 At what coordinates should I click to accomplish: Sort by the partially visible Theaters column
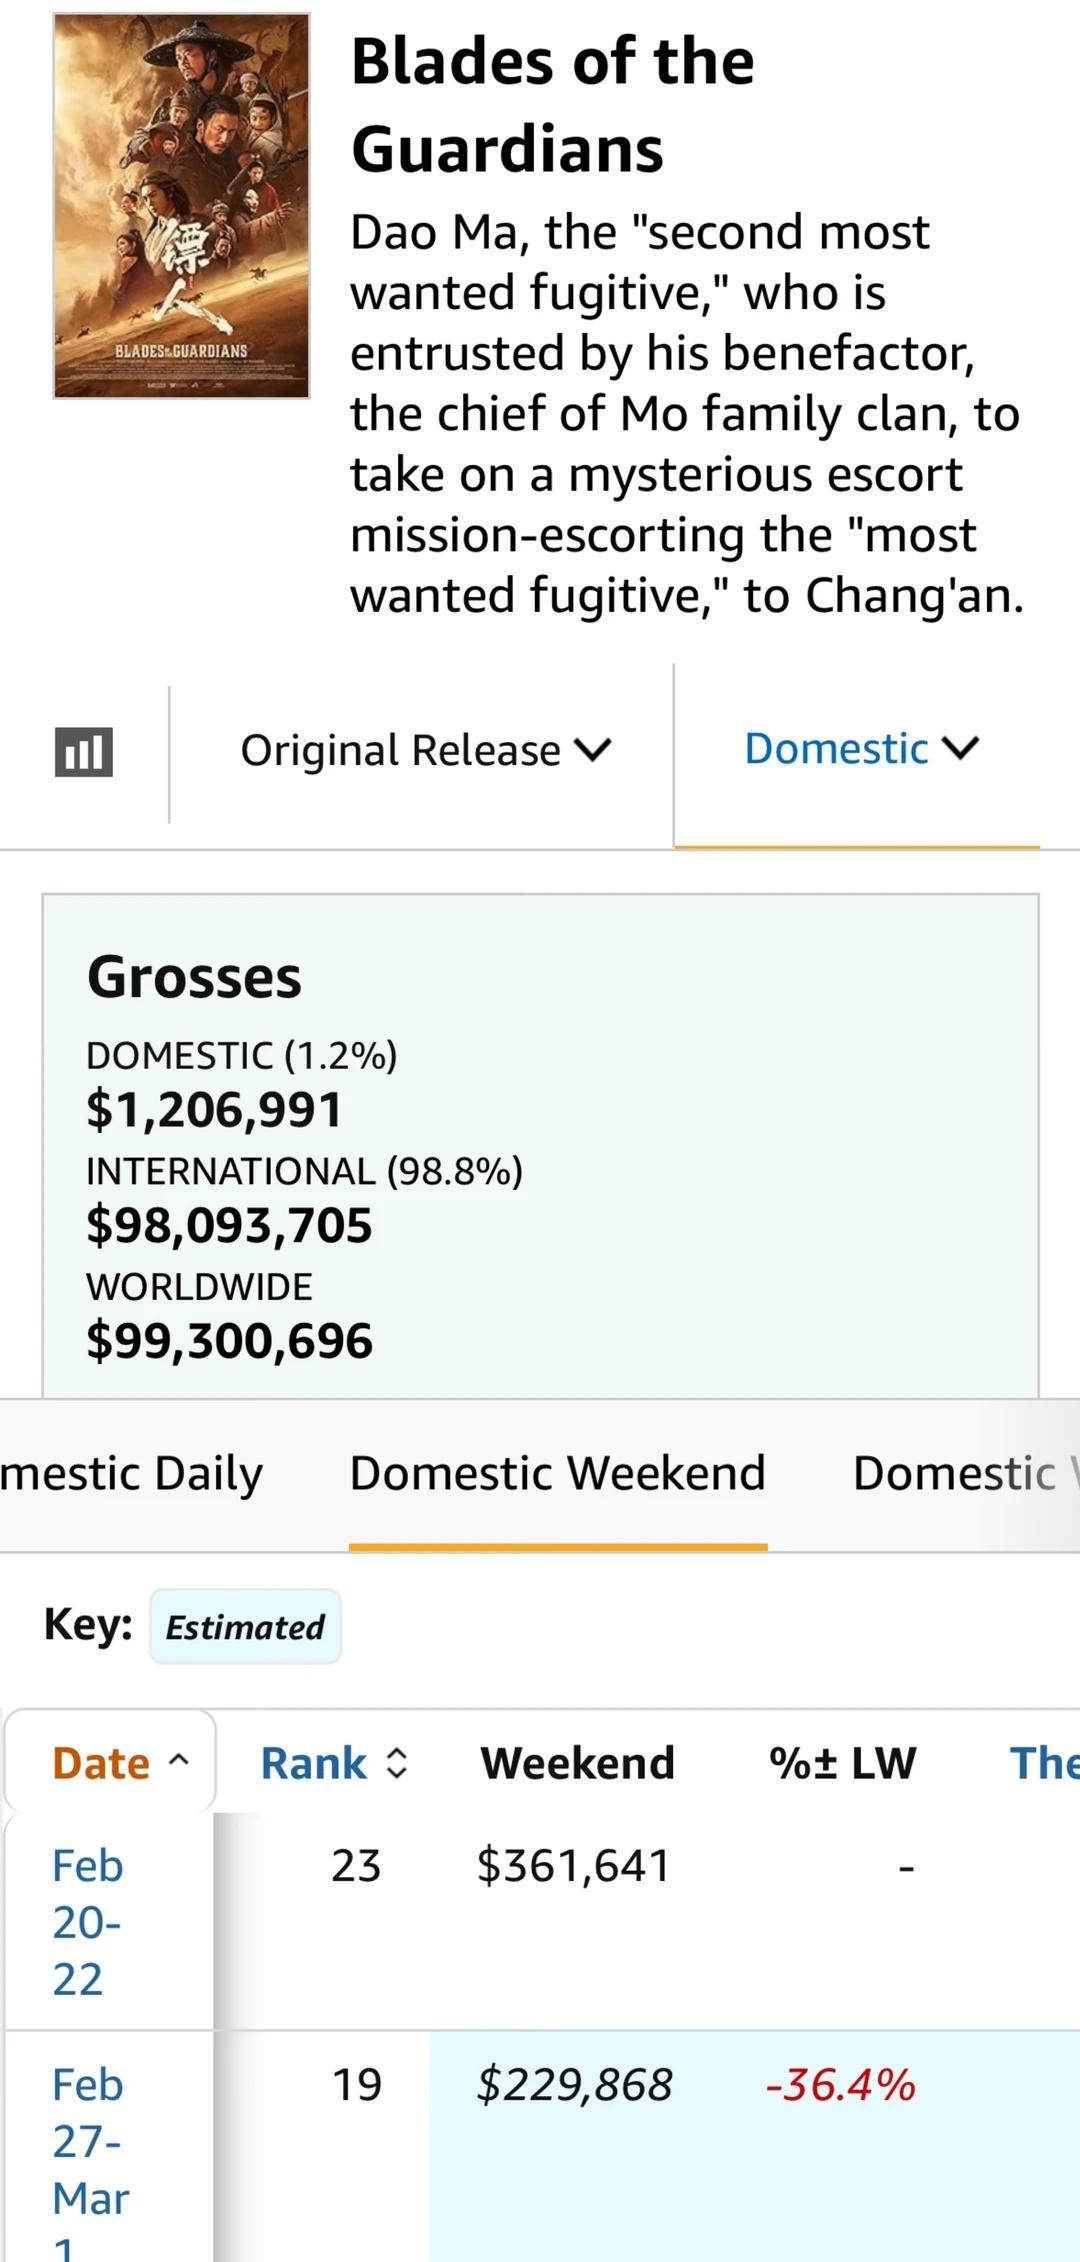1044,1763
